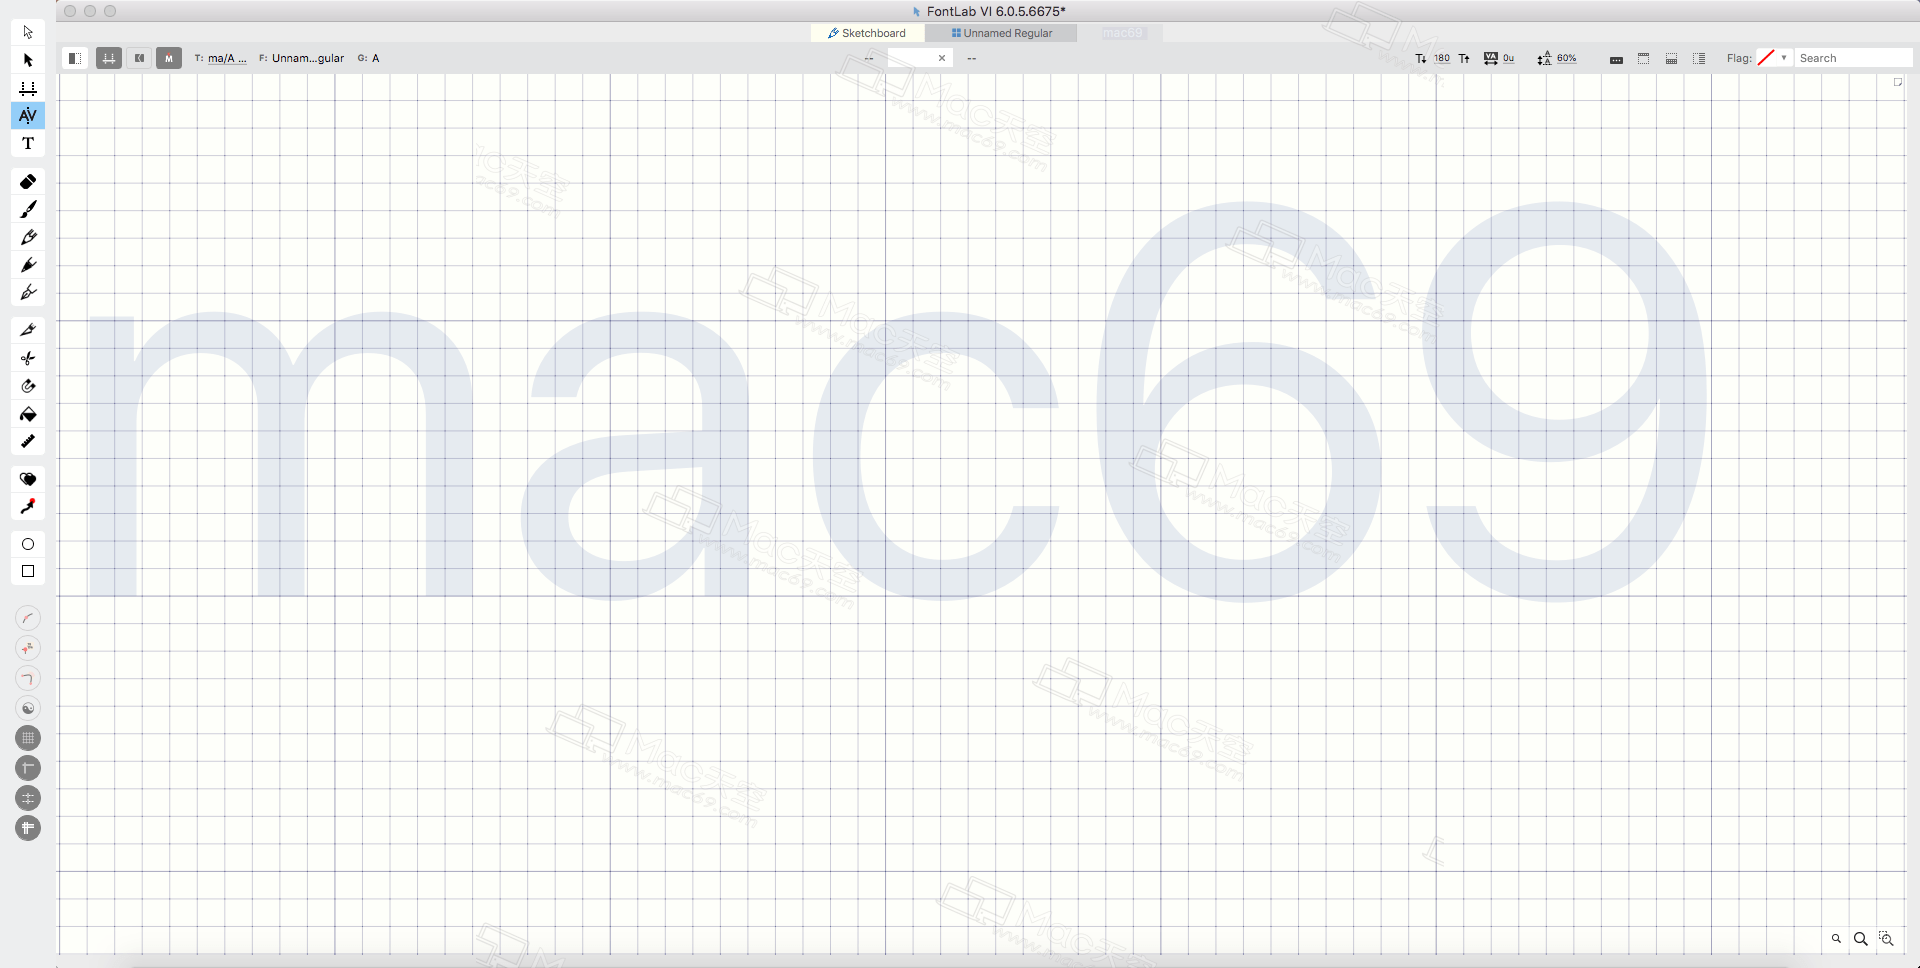Click the font size value 180
The width and height of the screenshot is (1920, 968).
click(1442, 58)
